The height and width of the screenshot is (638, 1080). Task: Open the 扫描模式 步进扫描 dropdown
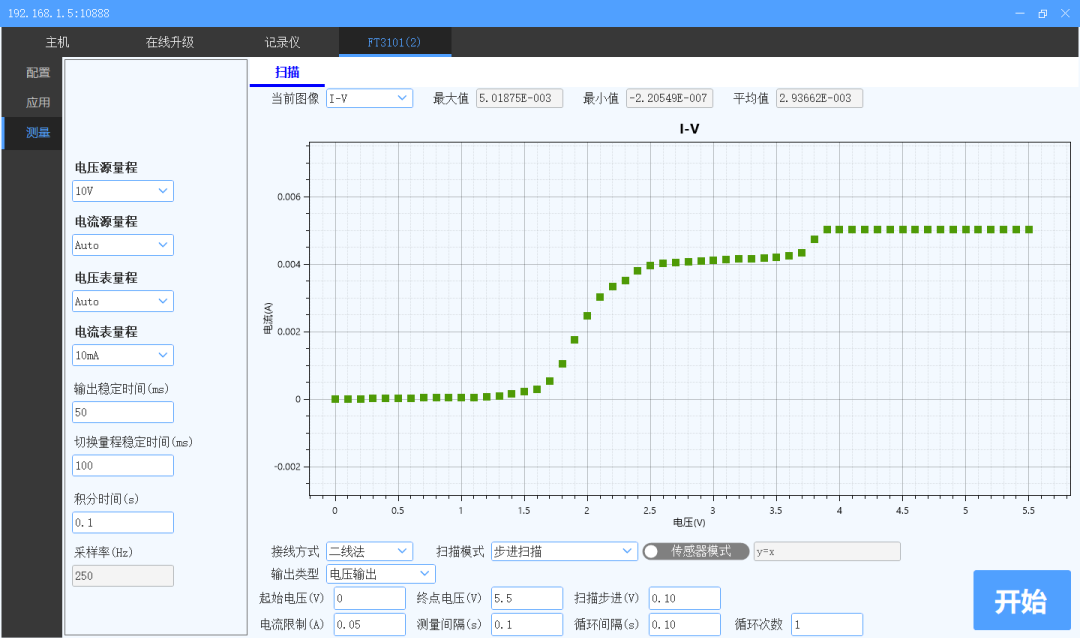563,551
